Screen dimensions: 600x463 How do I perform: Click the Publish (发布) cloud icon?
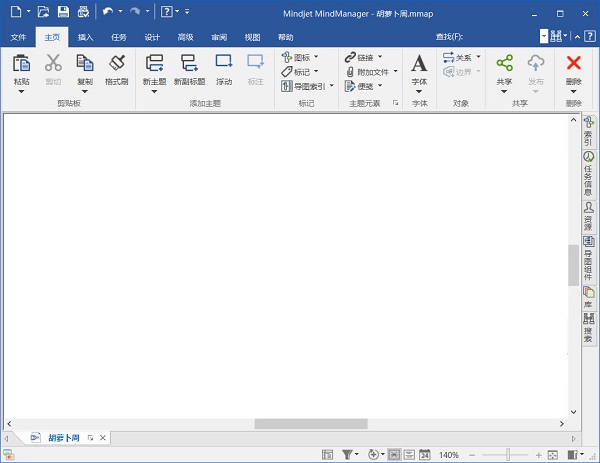[x=536, y=63]
